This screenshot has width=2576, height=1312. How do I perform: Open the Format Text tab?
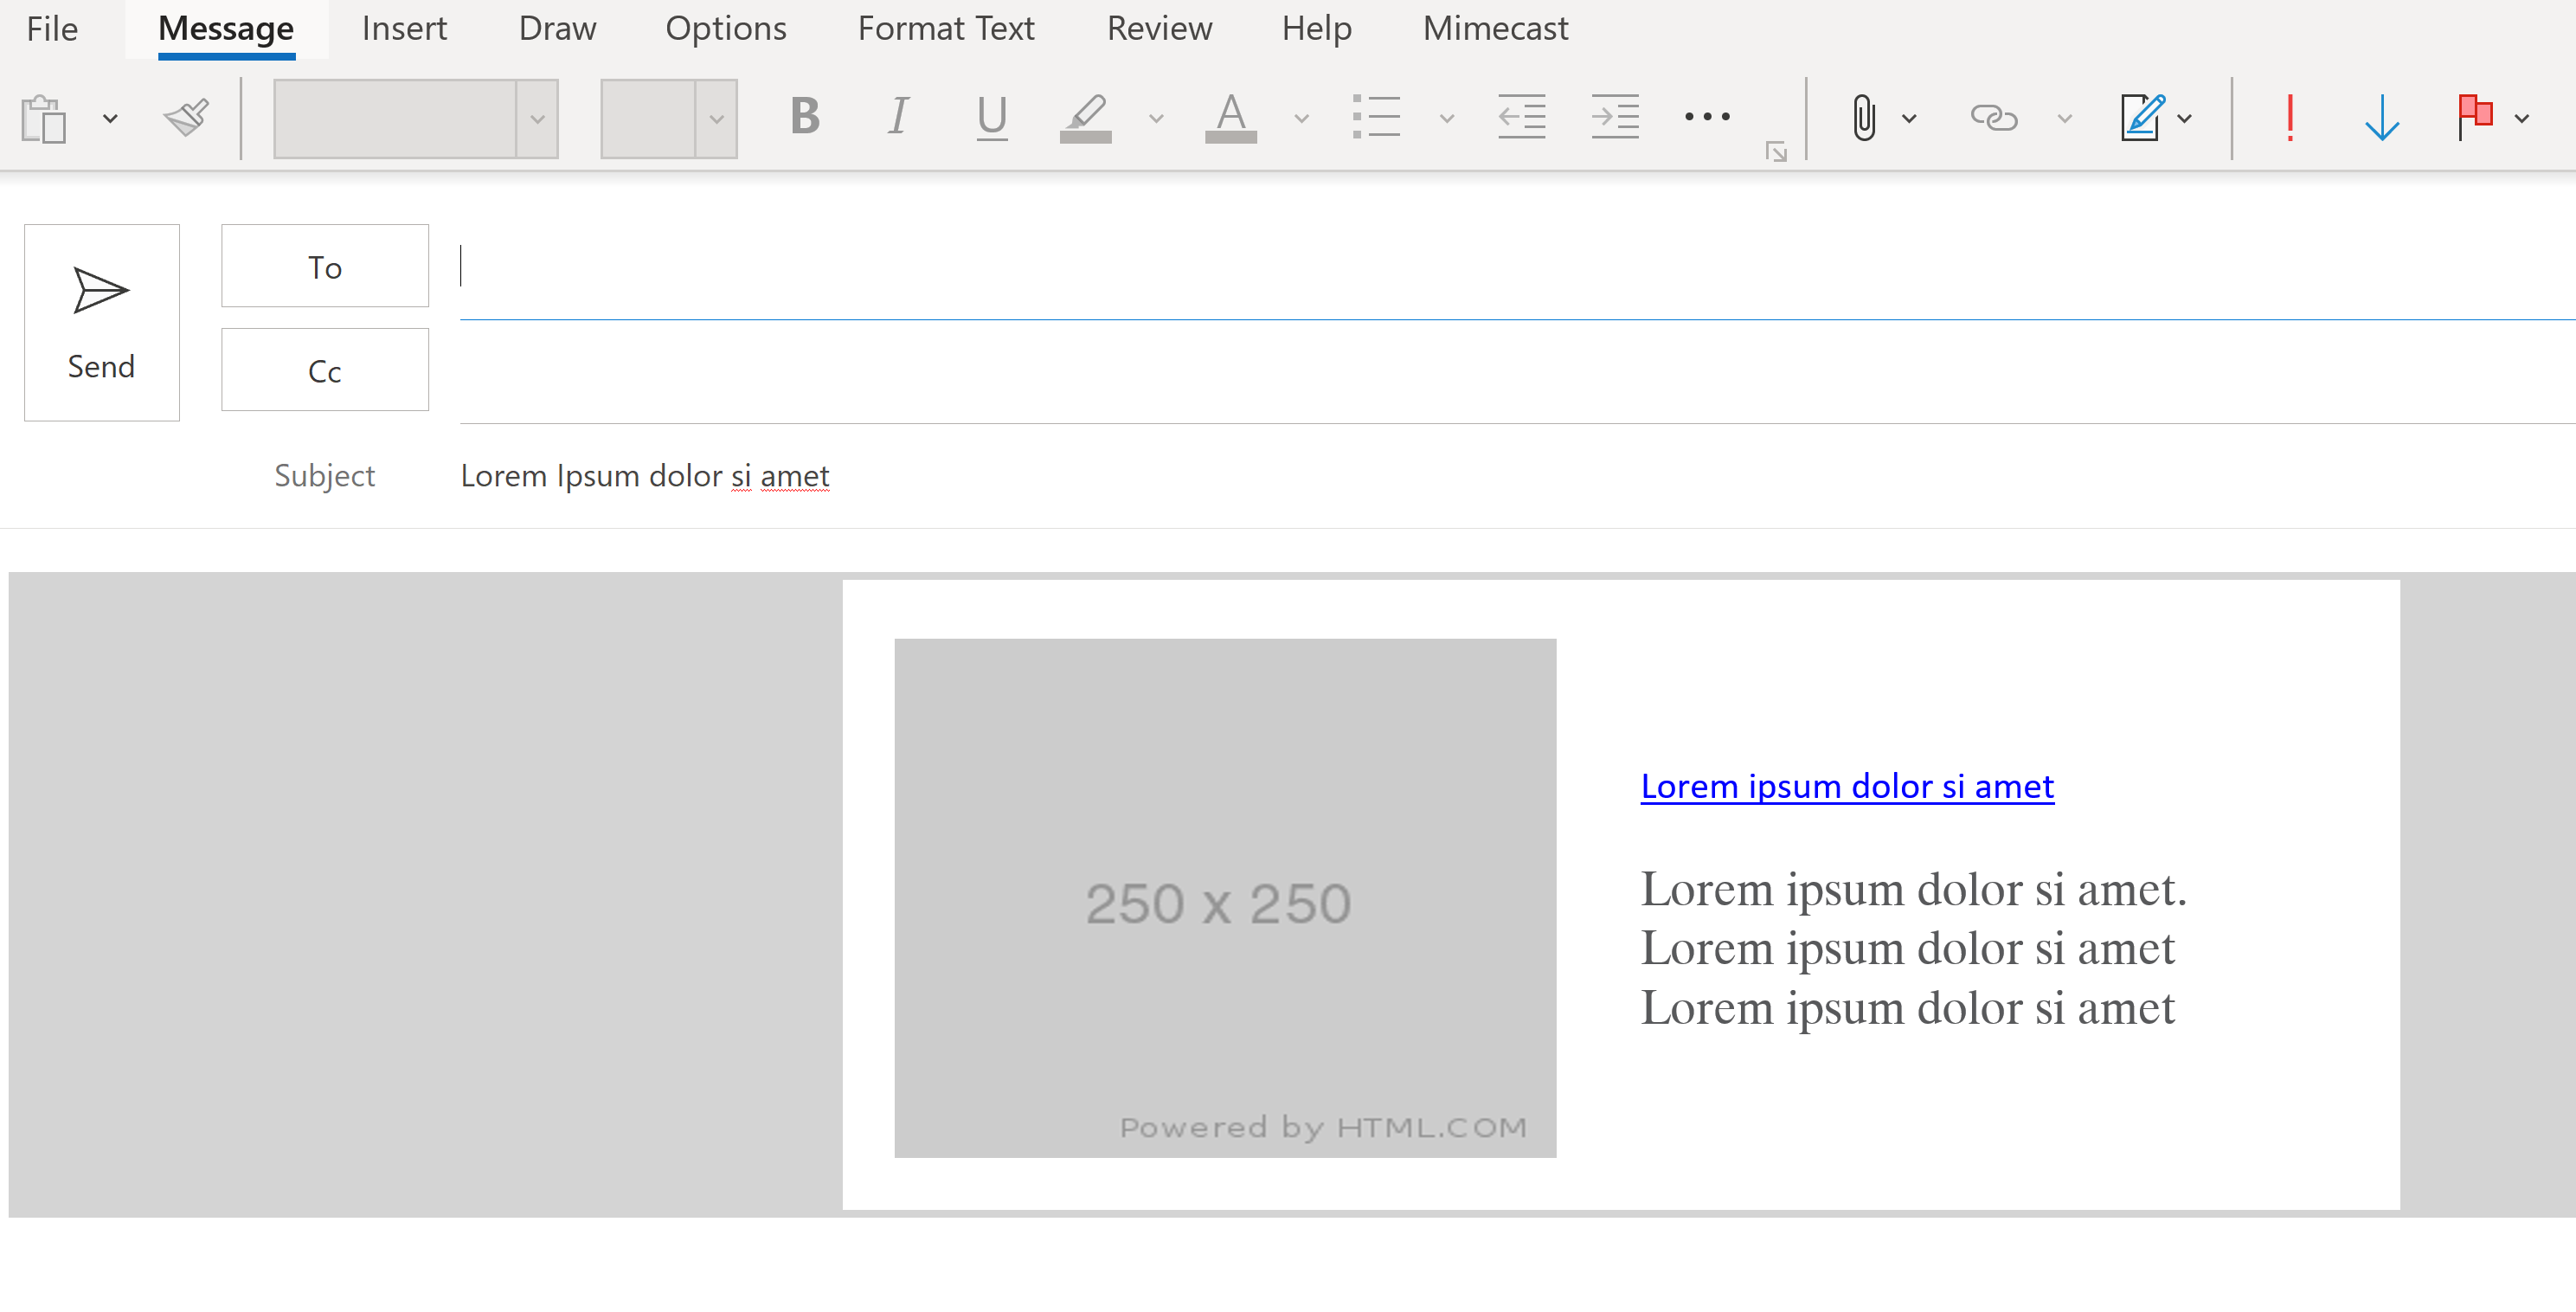tap(945, 28)
